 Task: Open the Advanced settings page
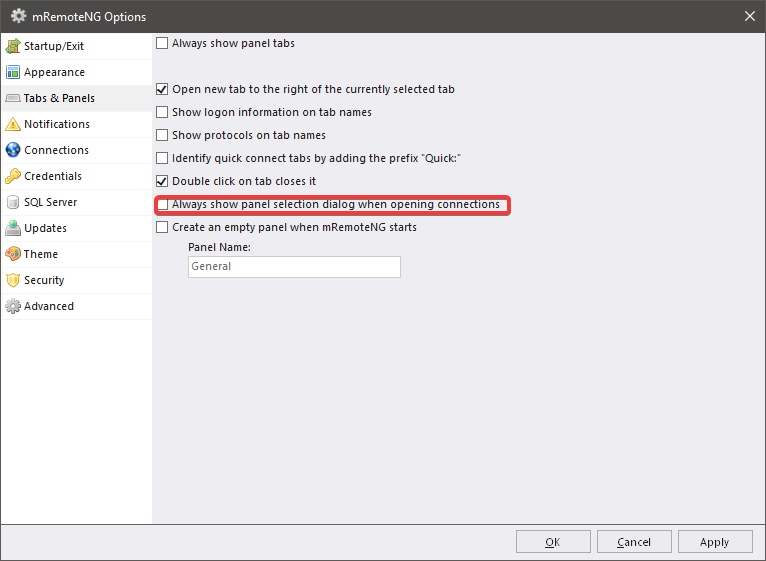pos(77,306)
